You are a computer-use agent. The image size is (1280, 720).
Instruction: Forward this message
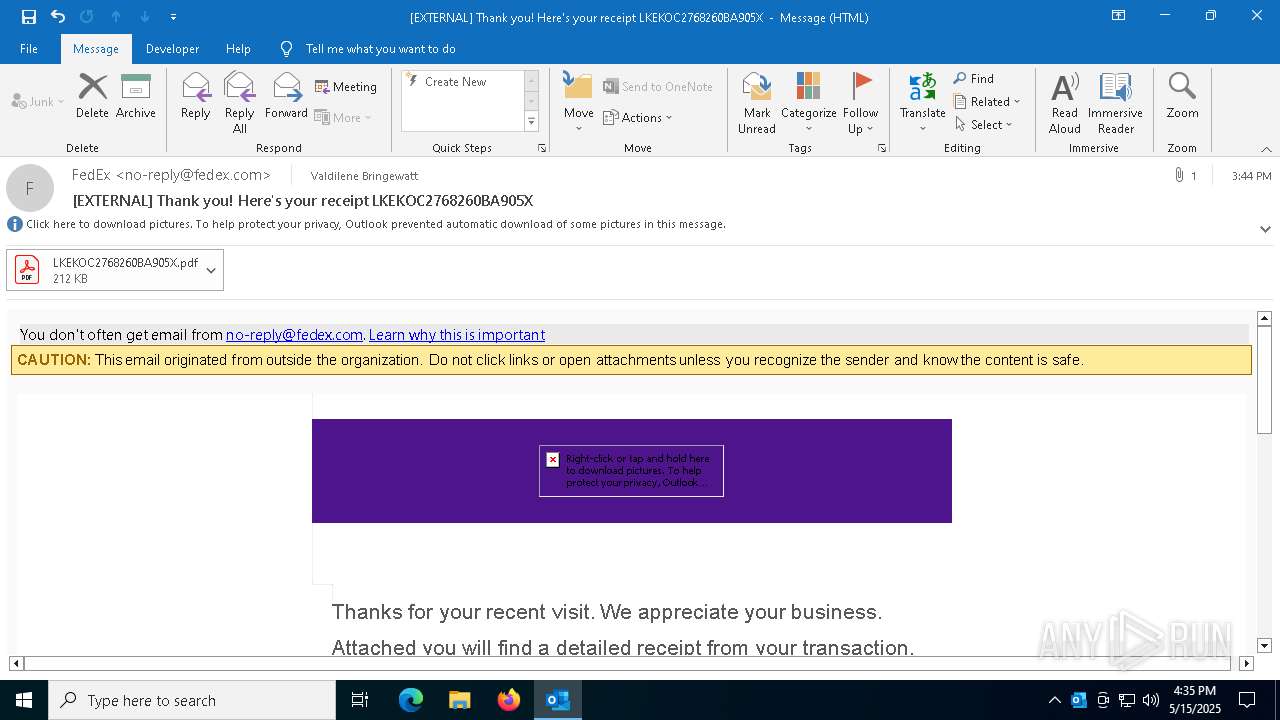(286, 96)
